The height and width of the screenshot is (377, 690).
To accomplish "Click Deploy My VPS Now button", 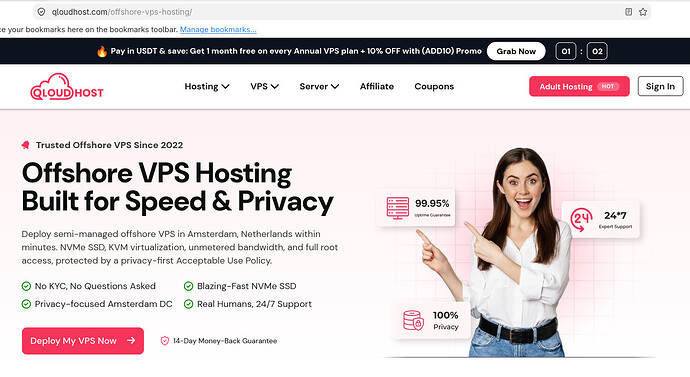I will click(x=83, y=340).
